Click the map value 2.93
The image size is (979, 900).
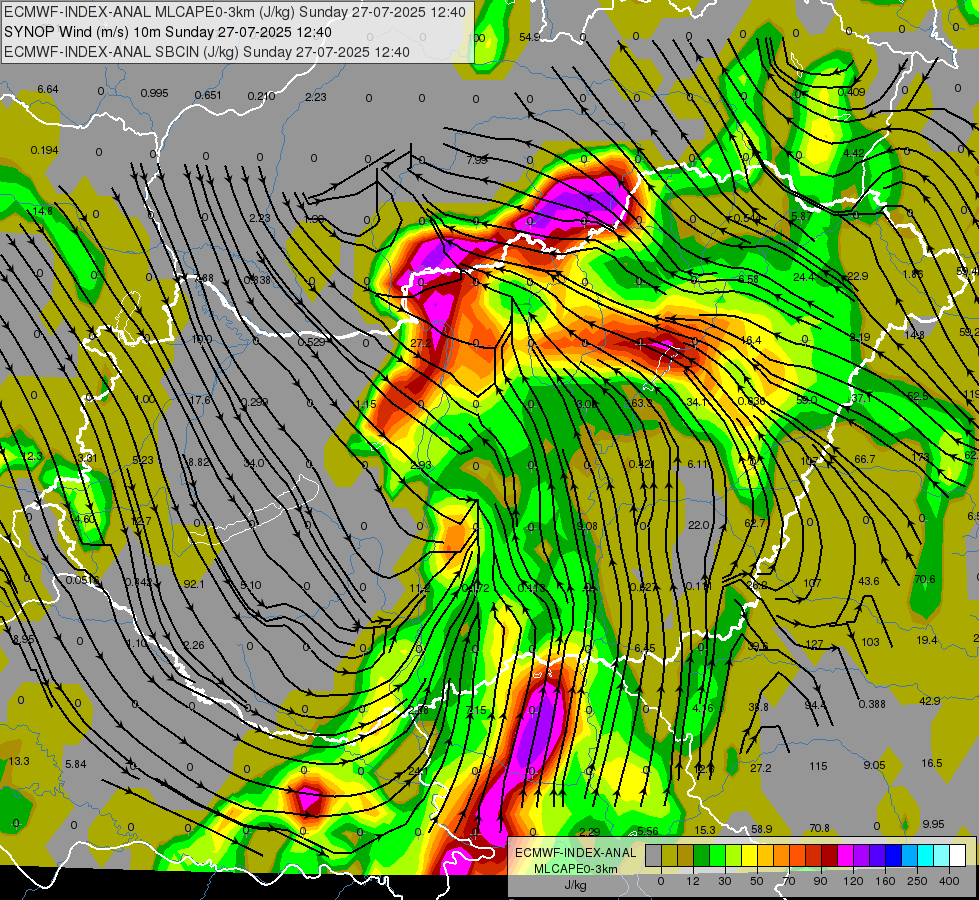[x=421, y=465]
